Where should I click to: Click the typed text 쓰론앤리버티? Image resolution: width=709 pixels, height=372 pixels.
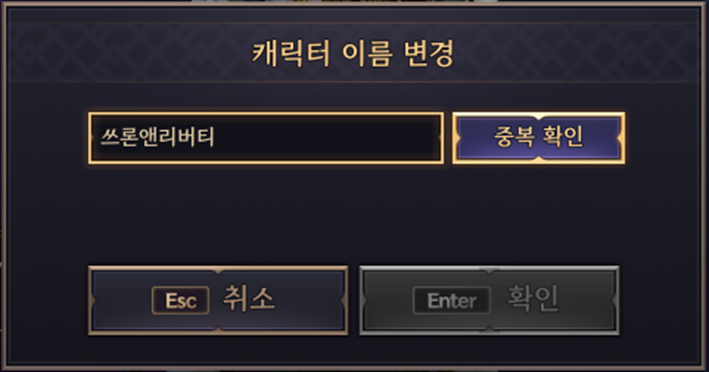click(156, 137)
